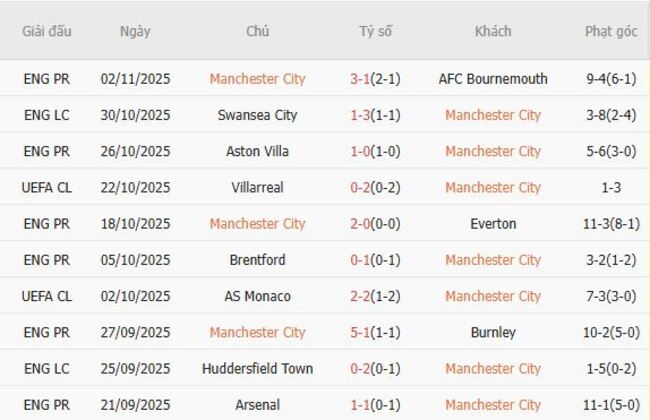The image size is (650, 420).
Task: Select the "Ngày" column header
Action: click(x=135, y=31)
